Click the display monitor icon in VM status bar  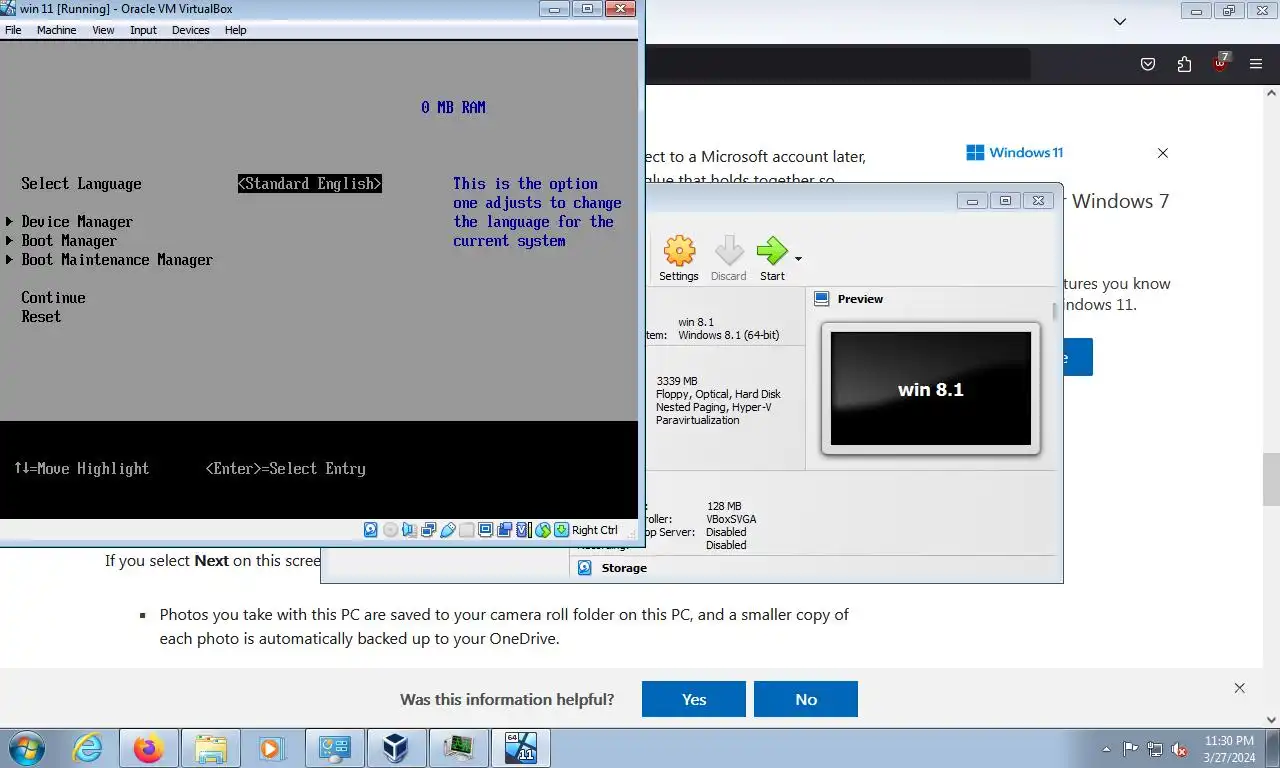point(486,530)
